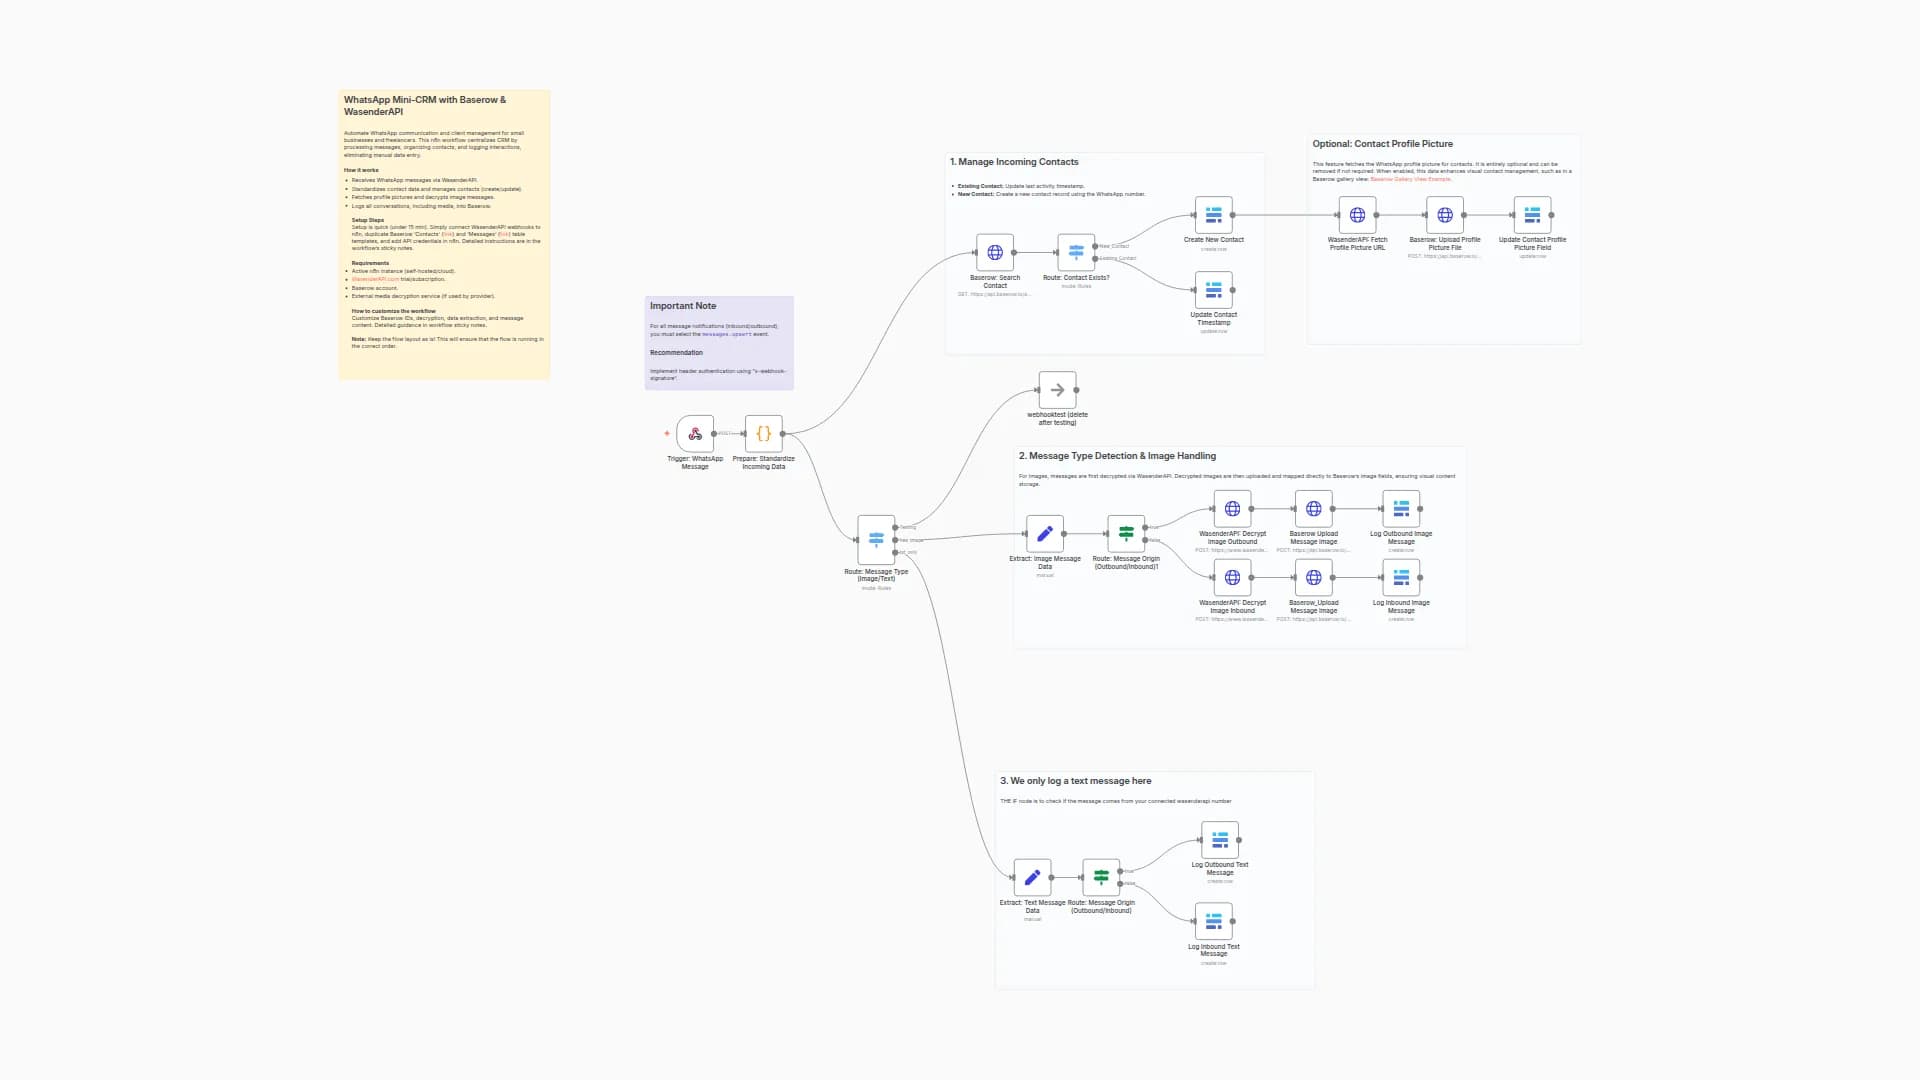Image resolution: width=1920 pixels, height=1080 pixels.
Task: Select the Log Inbound Image Message node
Action: (1400, 577)
